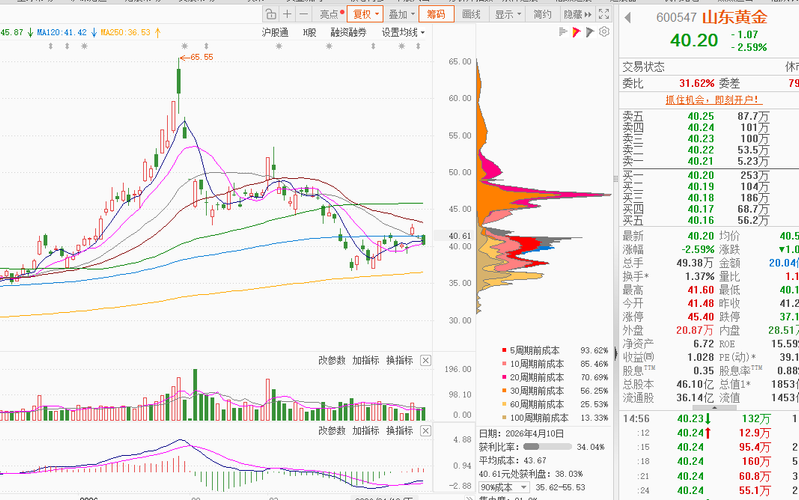Viewport: 799px width, 500px height.
Task: Click the MA120:41.42 legend label
Action: (62, 33)
